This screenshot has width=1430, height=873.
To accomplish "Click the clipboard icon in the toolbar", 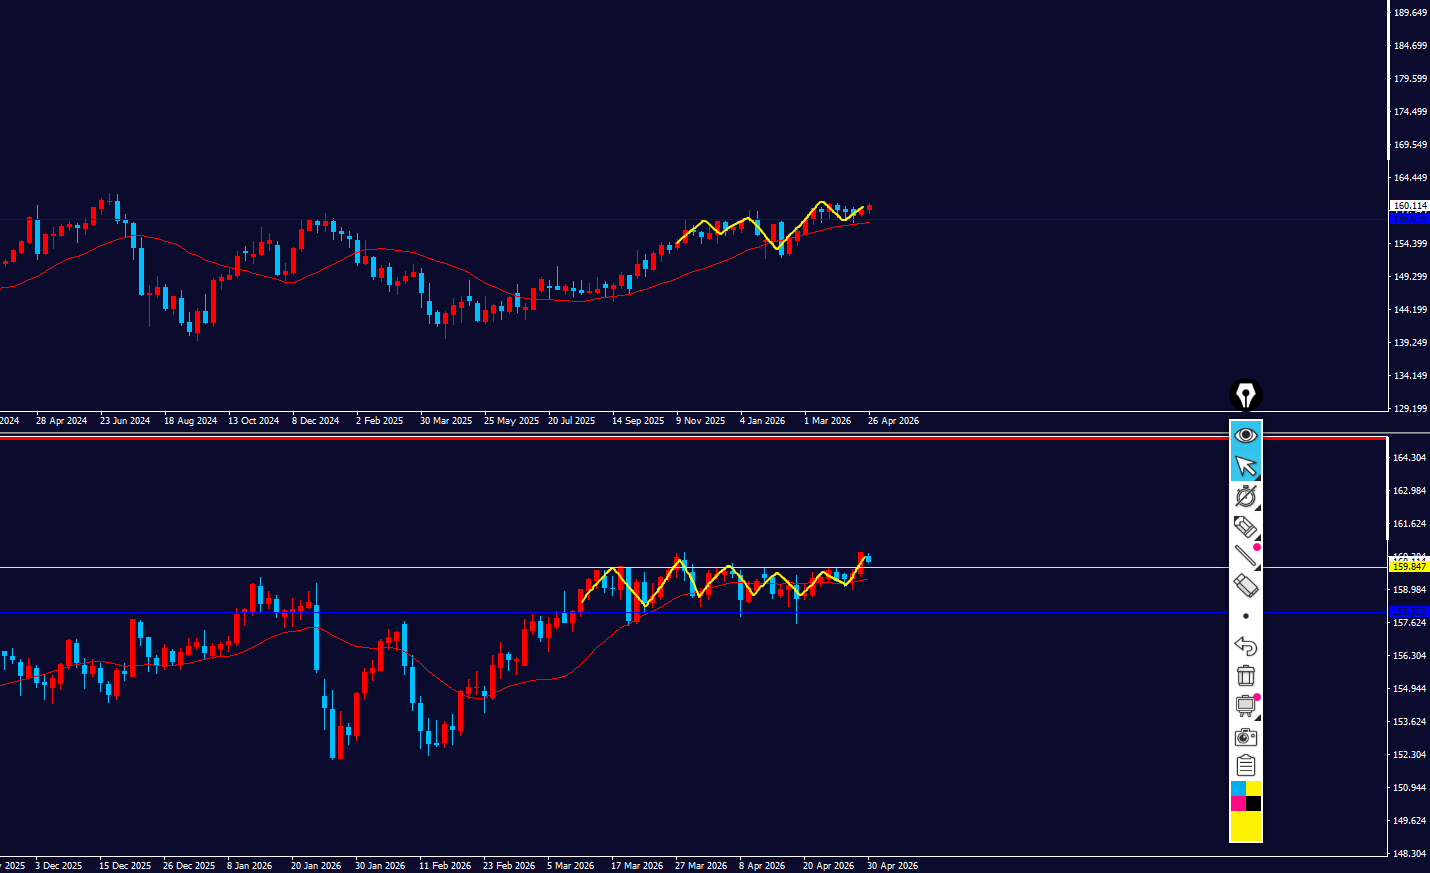I will coord(1245,766).
